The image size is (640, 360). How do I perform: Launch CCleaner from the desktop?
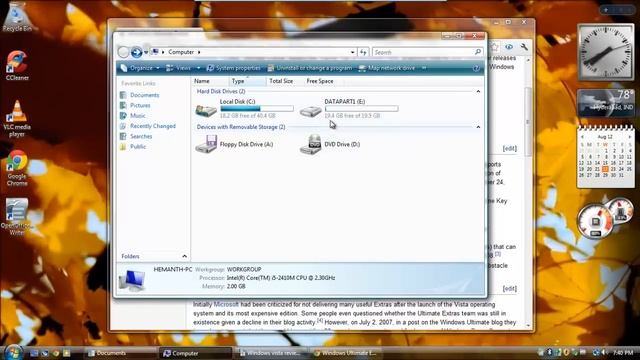[17, 65]
